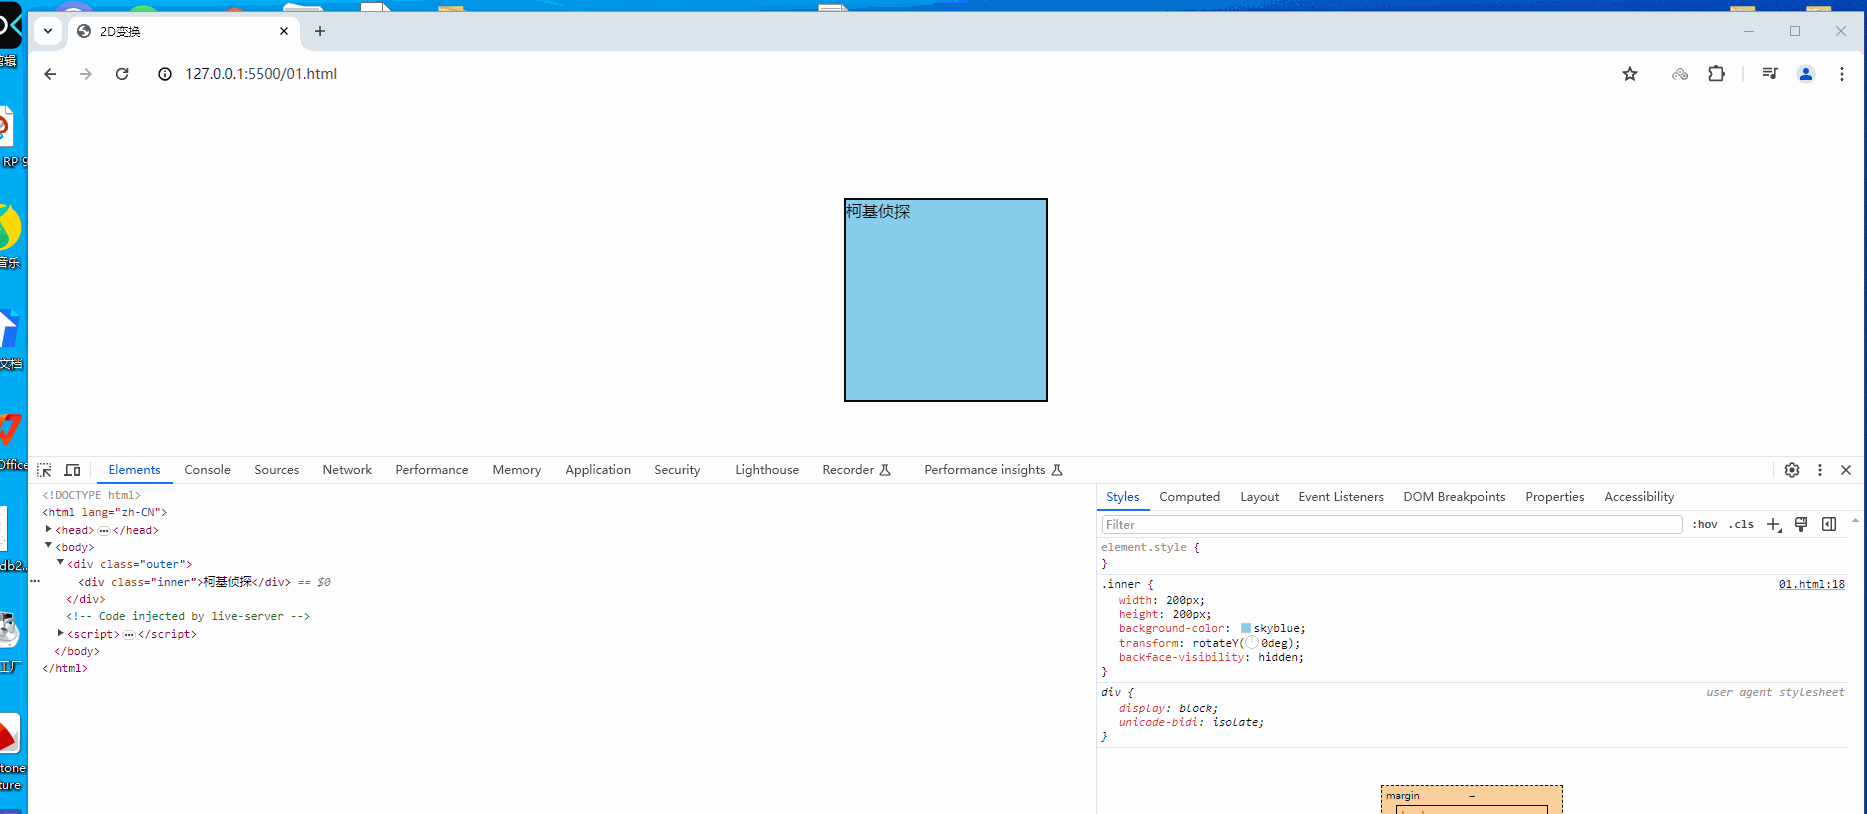Open the tab search dropdown
1867x814 pixels.
[x=47, y=31]
